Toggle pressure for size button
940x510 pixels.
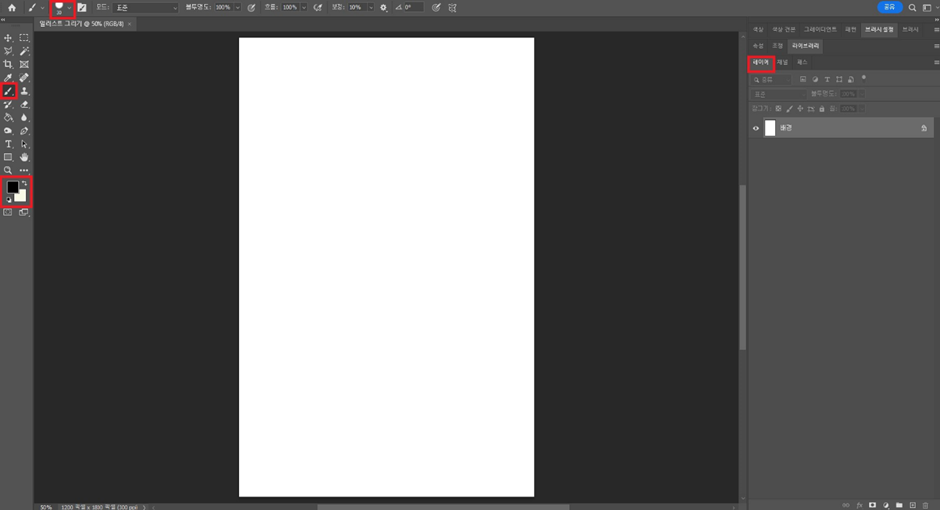(x=436, y=8)
